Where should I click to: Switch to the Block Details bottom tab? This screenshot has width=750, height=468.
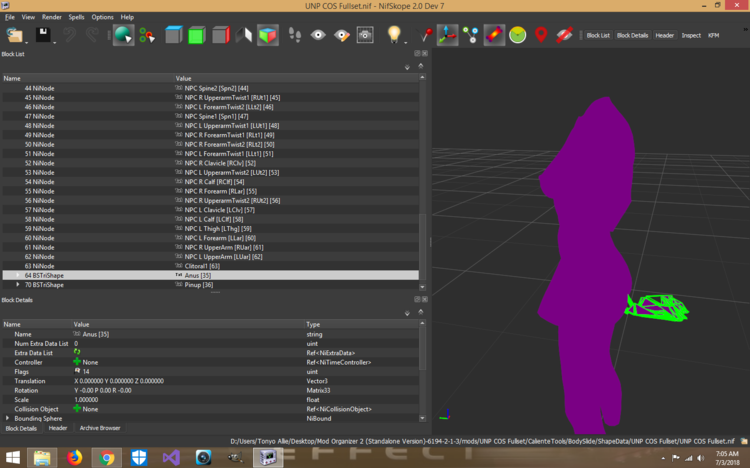coord(21,428)
